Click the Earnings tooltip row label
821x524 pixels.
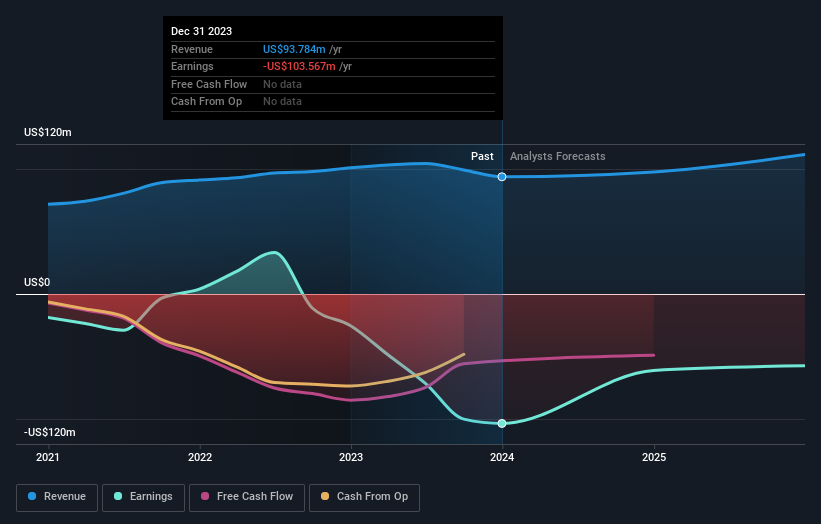[192, 66]
